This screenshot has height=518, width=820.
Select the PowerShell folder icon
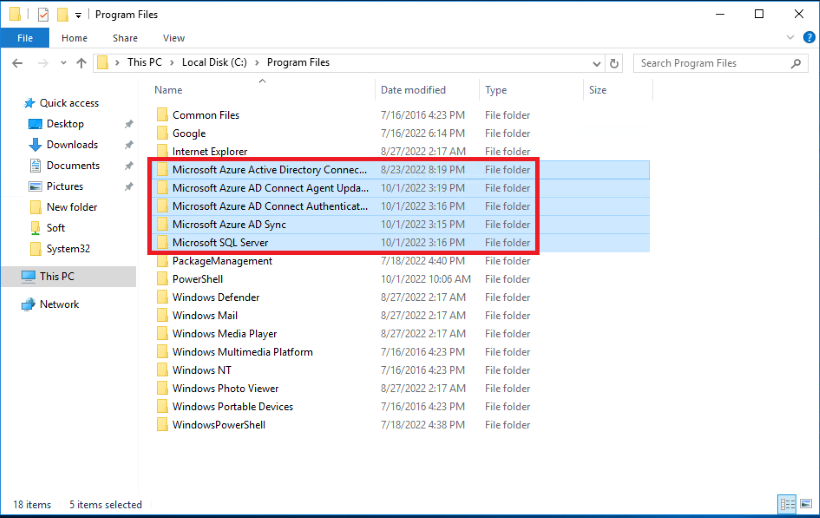(163, 279)
